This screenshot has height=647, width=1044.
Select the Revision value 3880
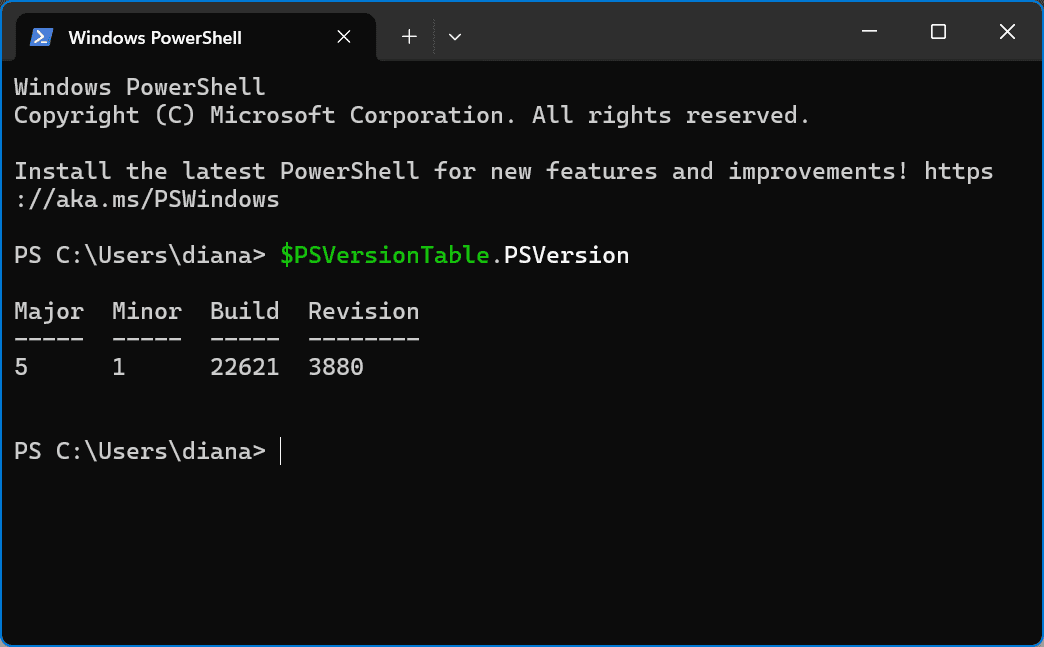click(x=335, y=367)
